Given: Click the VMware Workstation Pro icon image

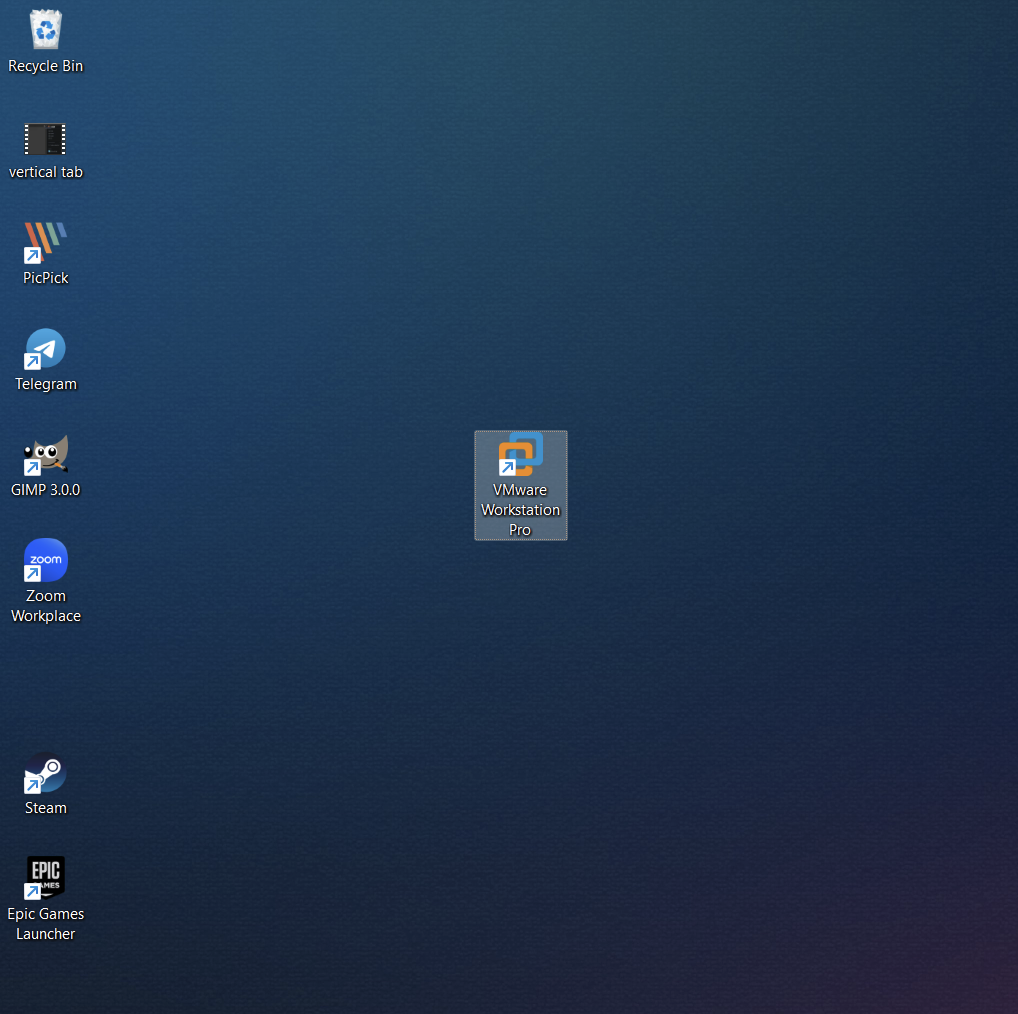Looking at the screenshot, I should 521,455.
